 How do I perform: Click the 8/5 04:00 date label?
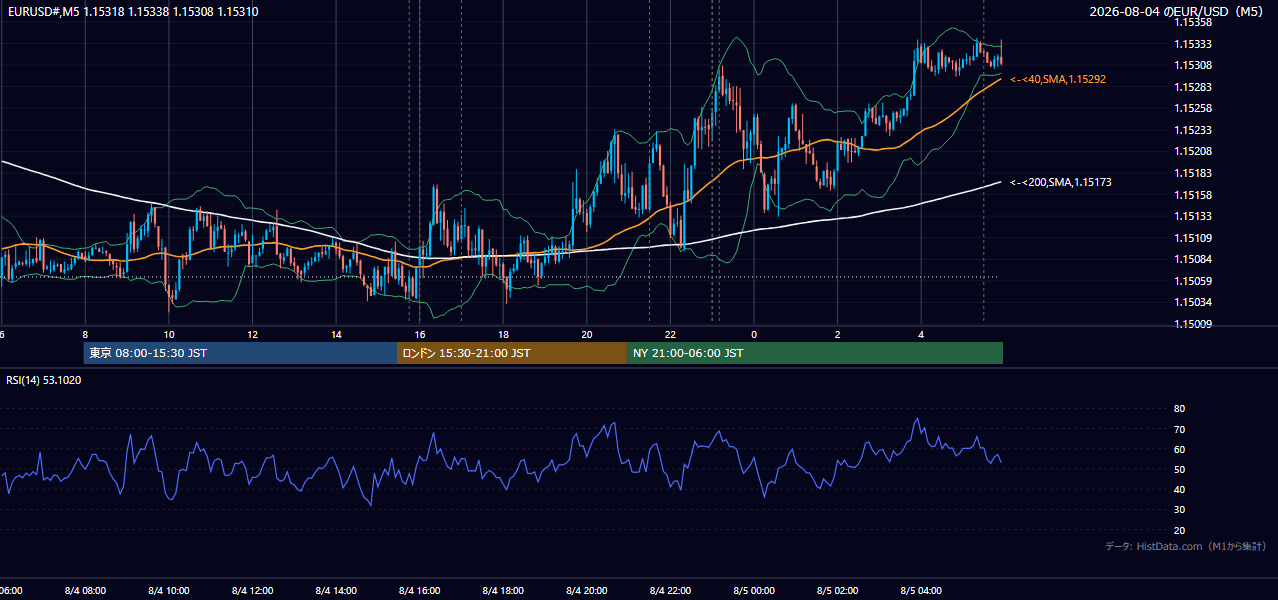(x=921, y=590)
